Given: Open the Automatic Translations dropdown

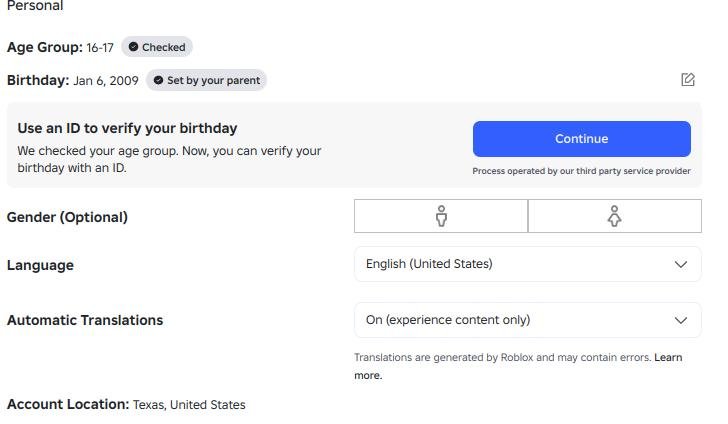Looking at the screenshot, I should tap(527, 320).
